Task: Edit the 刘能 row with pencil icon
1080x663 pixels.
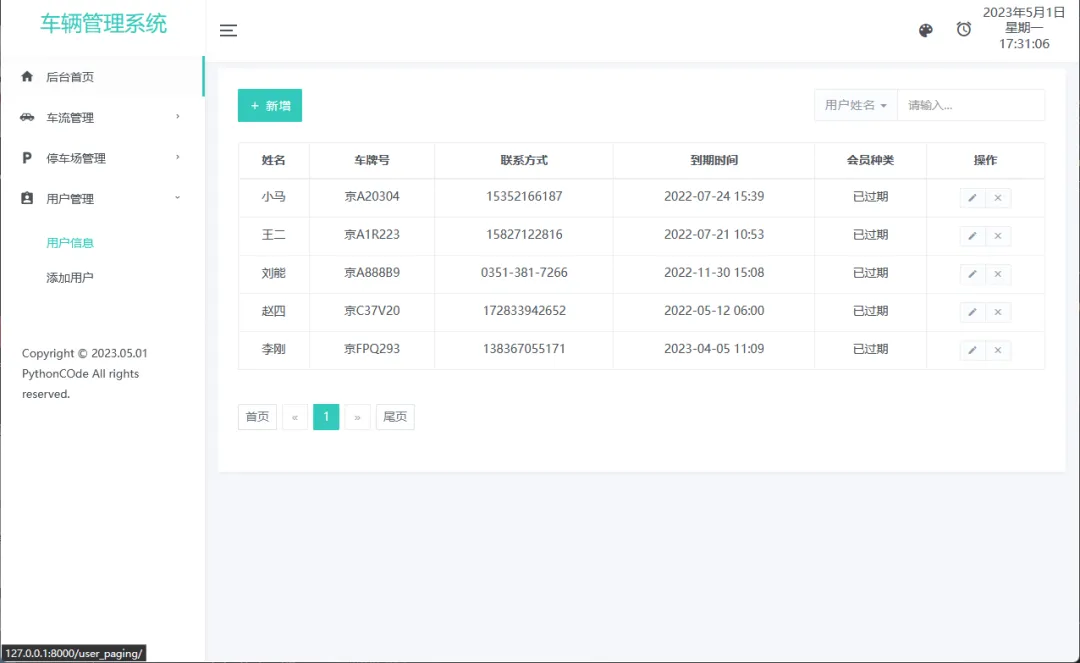Action: (973, 274)
